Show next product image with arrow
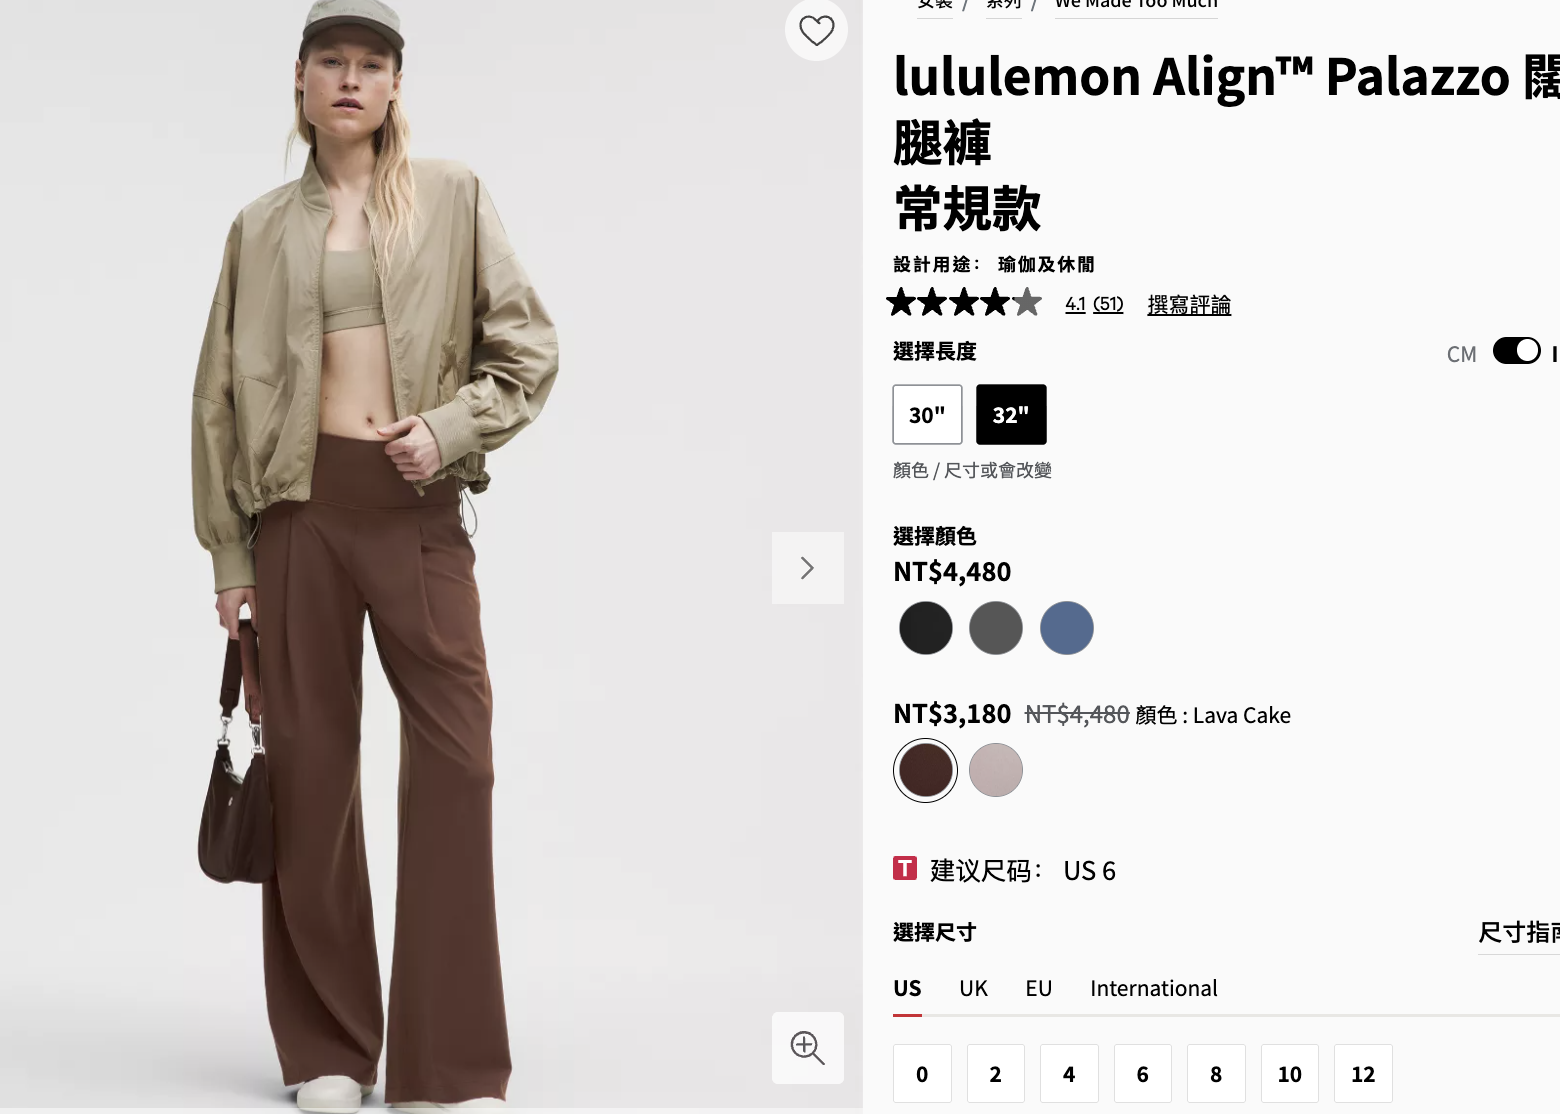Viewport: 1560px width, 1114px height. (x=807, y=568)
